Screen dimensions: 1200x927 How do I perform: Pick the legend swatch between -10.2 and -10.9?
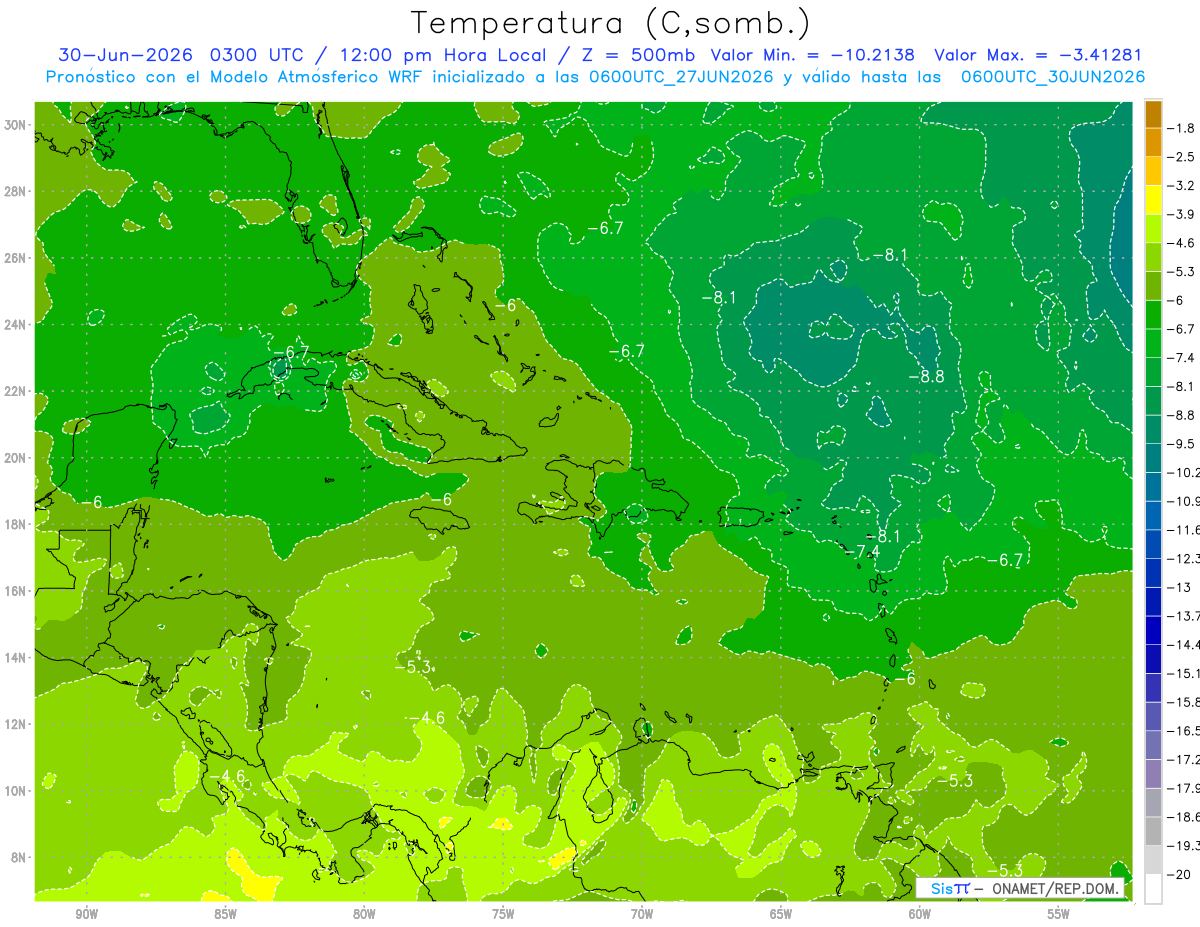(x=1153, y=486)
